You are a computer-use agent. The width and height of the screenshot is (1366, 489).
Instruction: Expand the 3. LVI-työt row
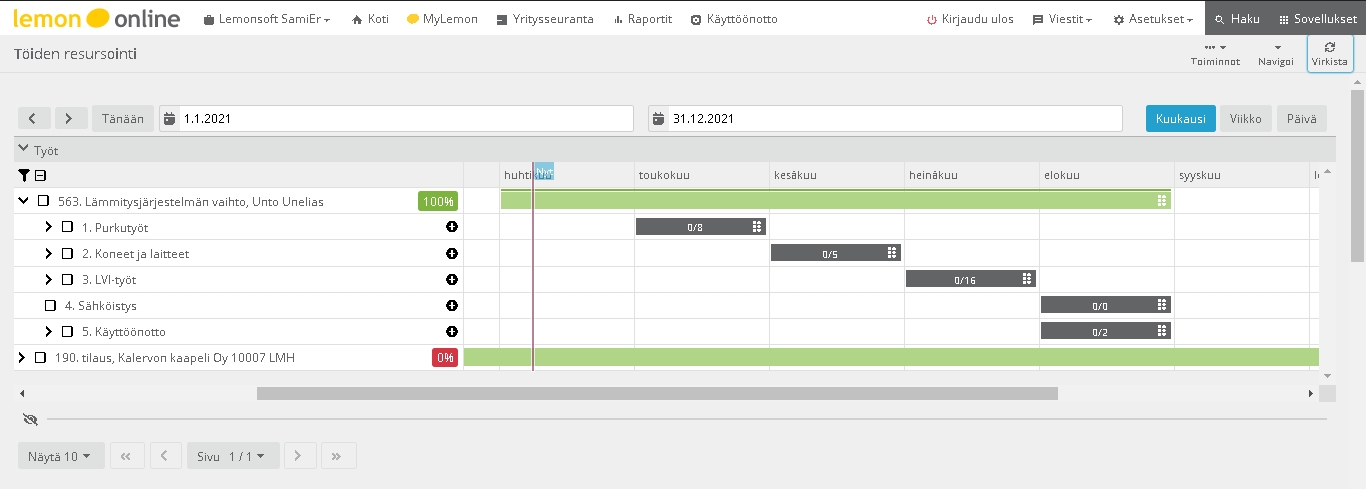48,279
